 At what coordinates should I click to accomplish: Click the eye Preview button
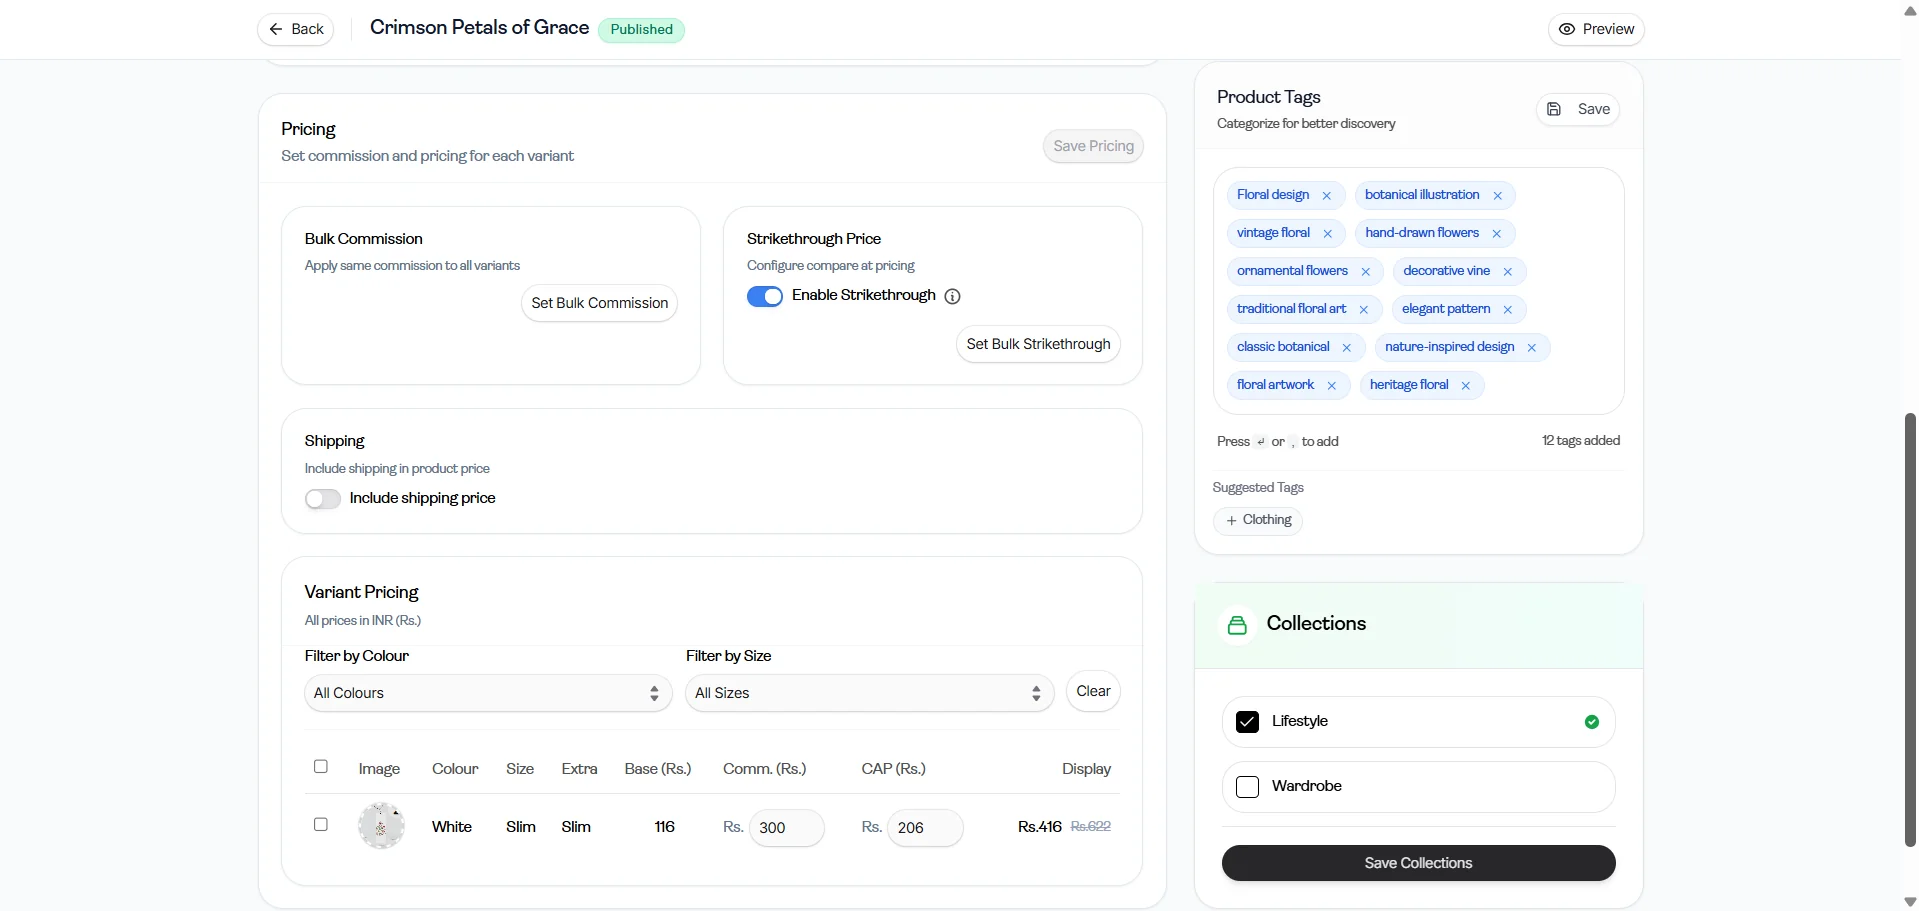(x=1596, y=29)
